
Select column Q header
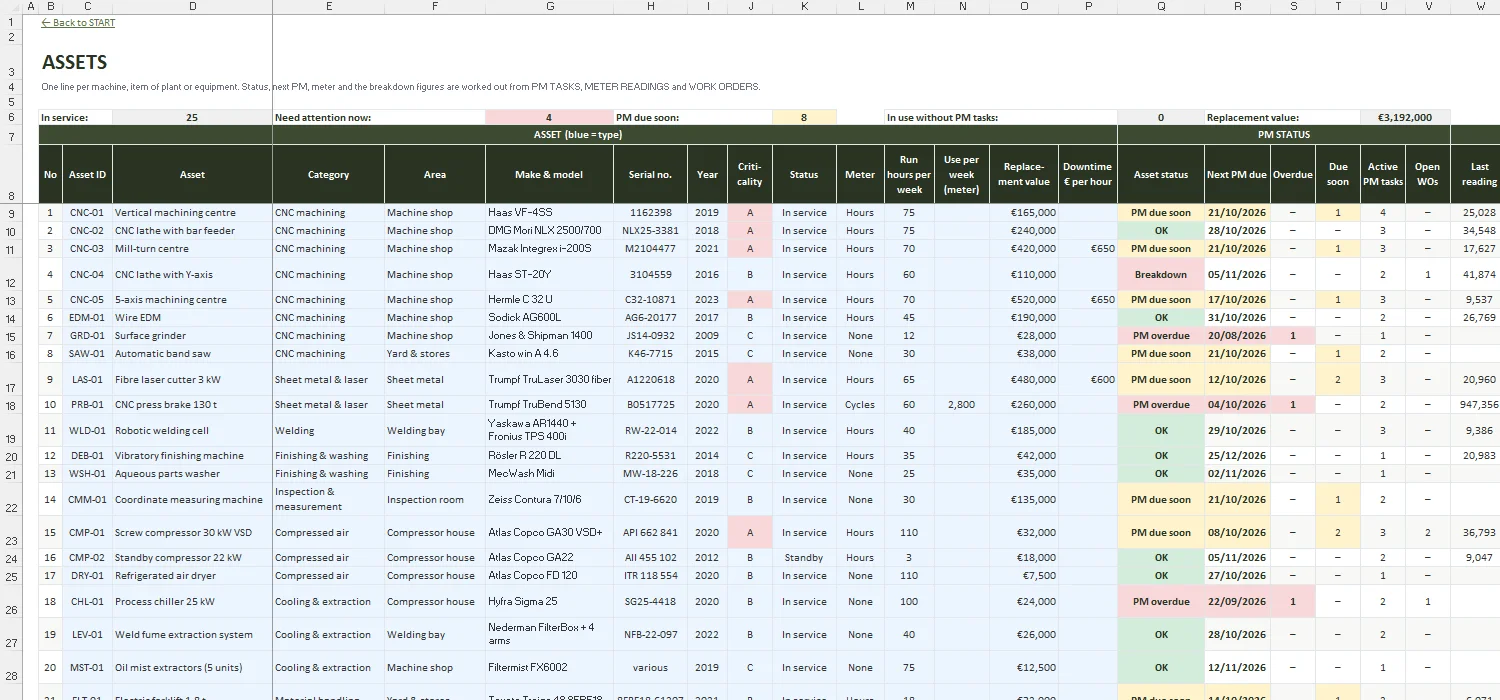tap(1161, 7)
